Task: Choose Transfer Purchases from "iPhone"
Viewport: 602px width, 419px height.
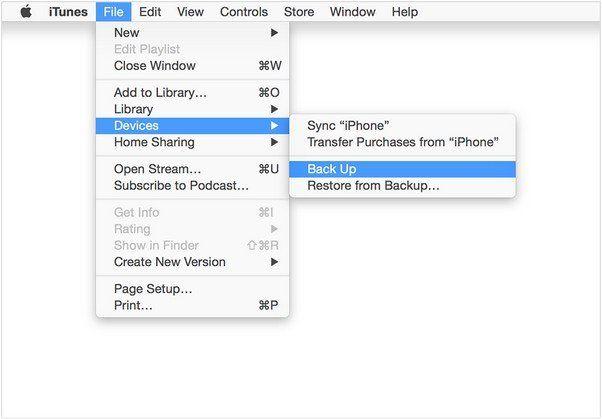Action: tap(402, 142)
